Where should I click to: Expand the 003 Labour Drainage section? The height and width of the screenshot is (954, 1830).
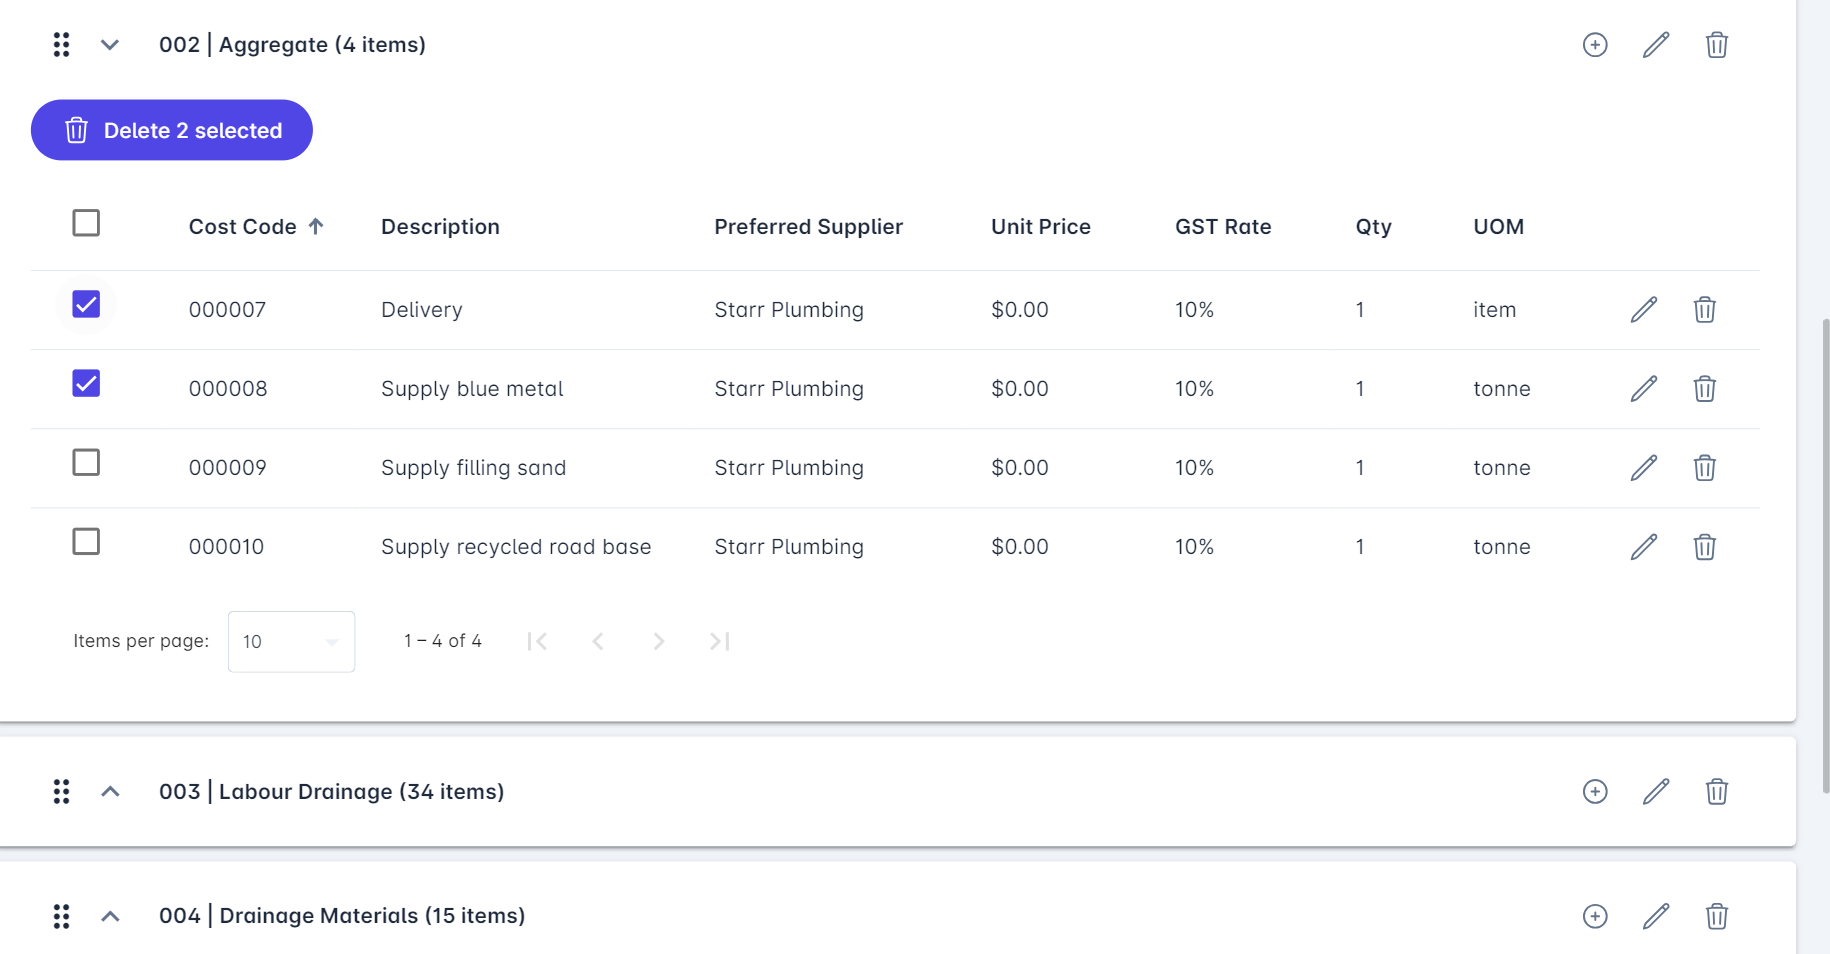[110, 792]
